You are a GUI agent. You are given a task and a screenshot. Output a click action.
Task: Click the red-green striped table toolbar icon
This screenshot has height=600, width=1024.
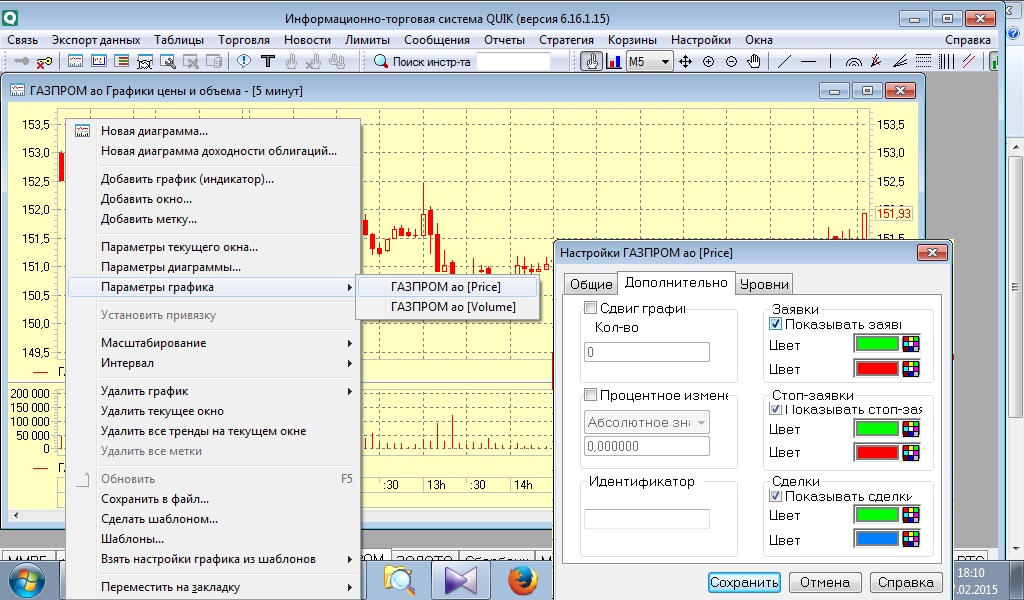click(121, 62)
